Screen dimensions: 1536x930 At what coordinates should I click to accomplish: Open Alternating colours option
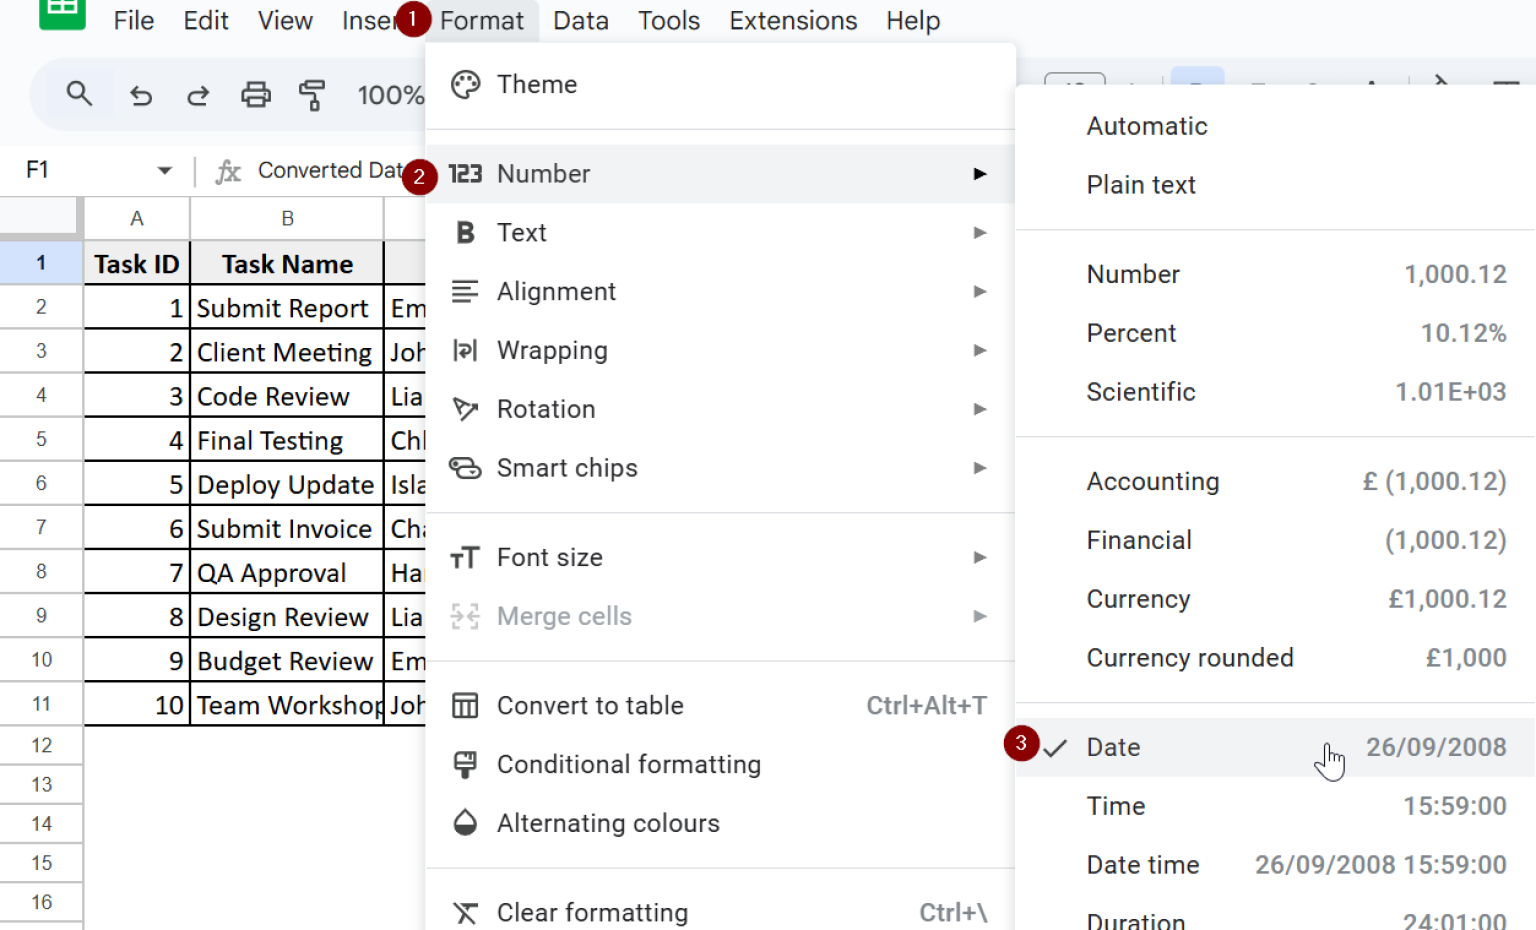point(608,824)
